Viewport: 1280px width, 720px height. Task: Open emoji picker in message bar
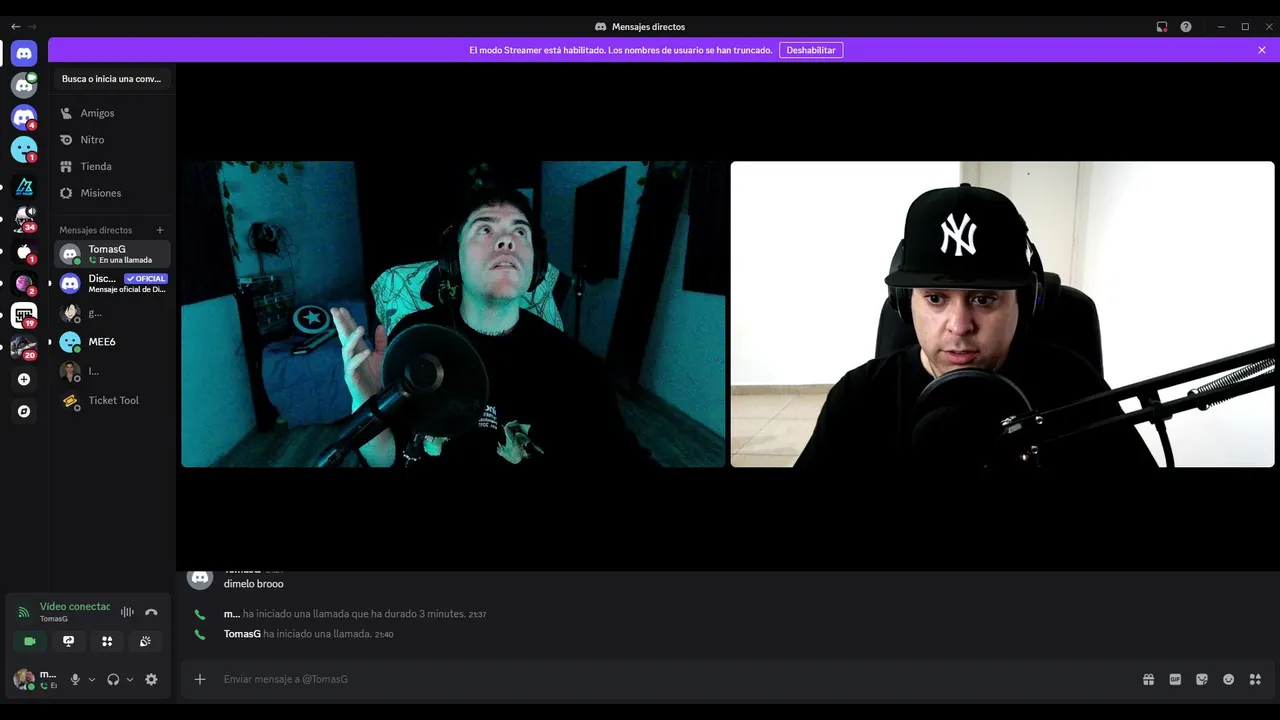(x=1228, y=679)
